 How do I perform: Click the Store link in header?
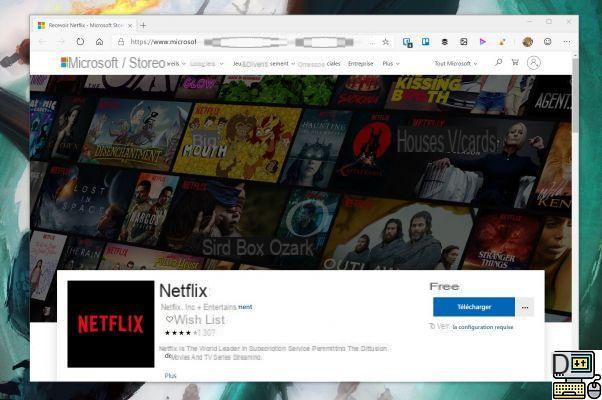tap(147, 63)
